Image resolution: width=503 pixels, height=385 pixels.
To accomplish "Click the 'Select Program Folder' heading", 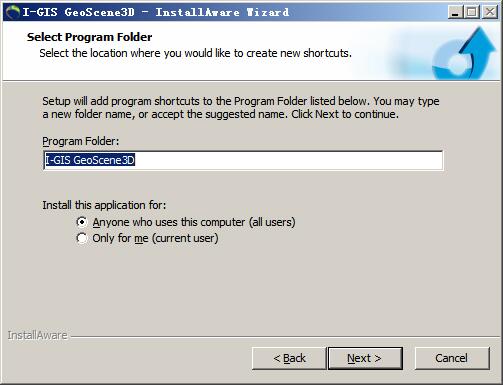I will tap(90, 37).
